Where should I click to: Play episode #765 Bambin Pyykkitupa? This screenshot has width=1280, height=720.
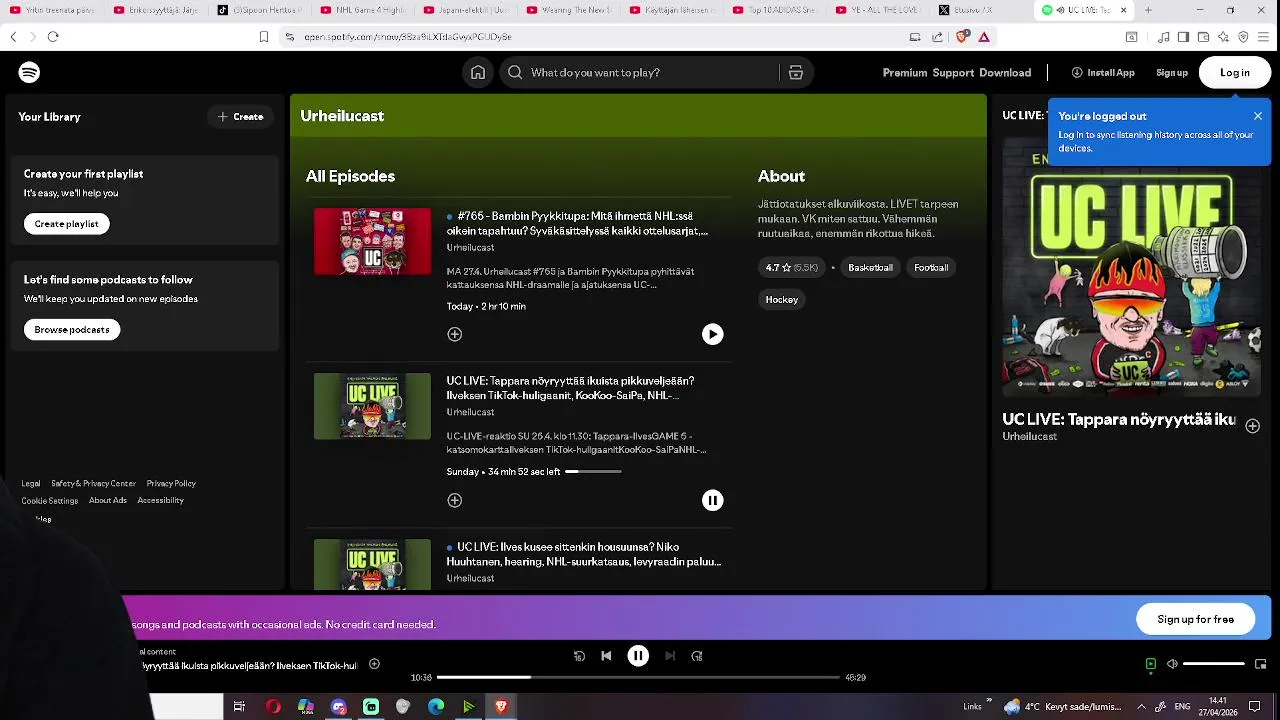(x=712, y=334)
